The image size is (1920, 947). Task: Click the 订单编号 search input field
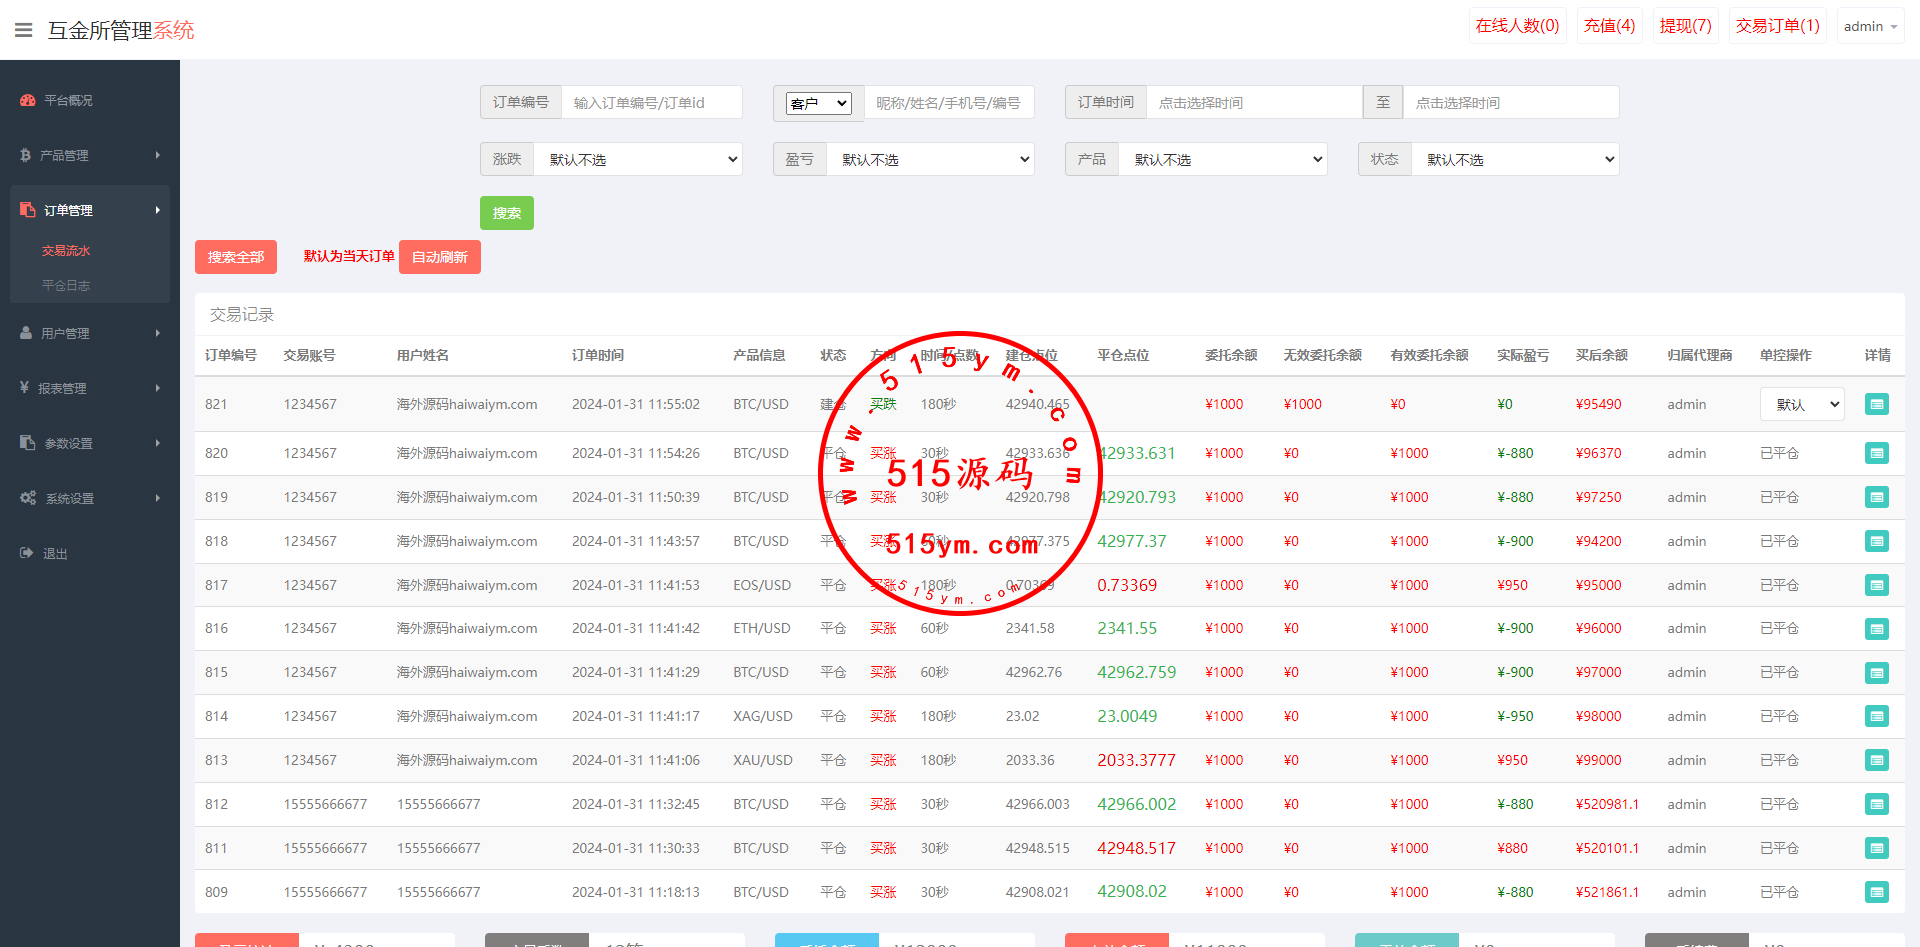[x=651, y=102]
